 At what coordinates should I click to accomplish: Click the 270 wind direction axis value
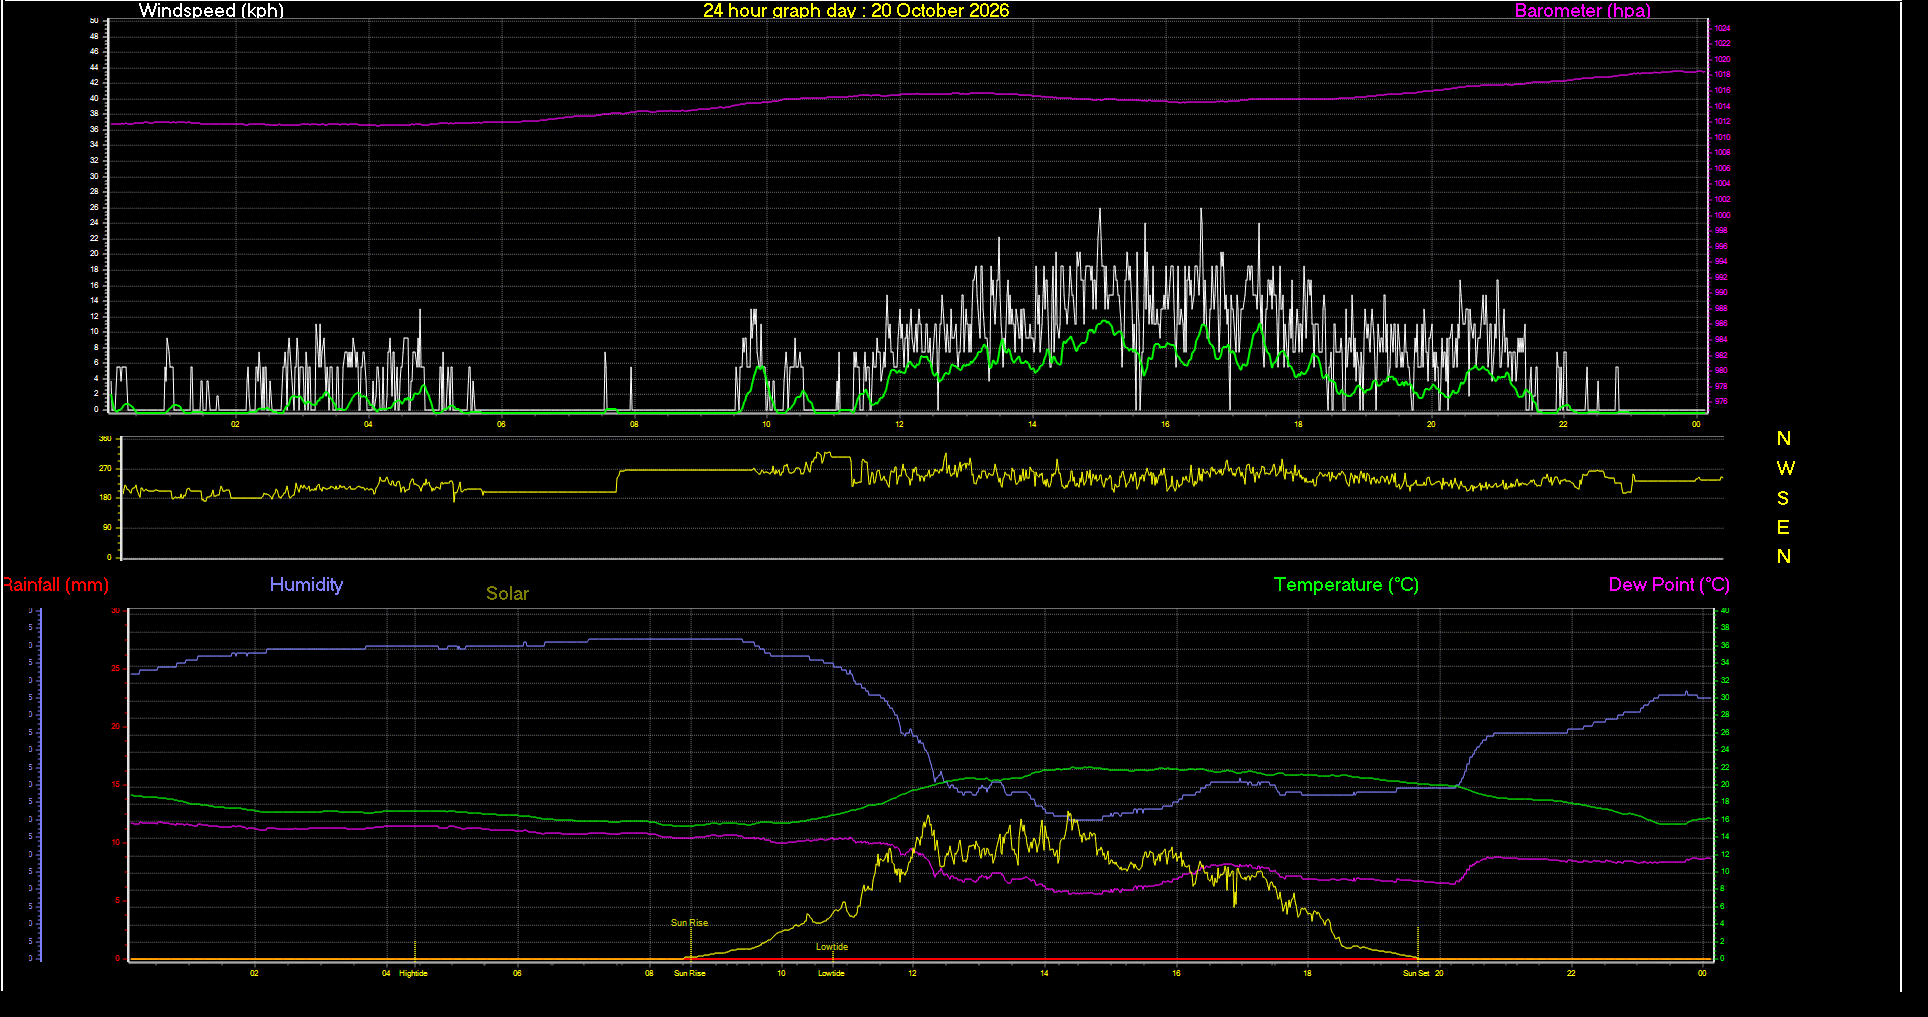click(x=105, y=468)
